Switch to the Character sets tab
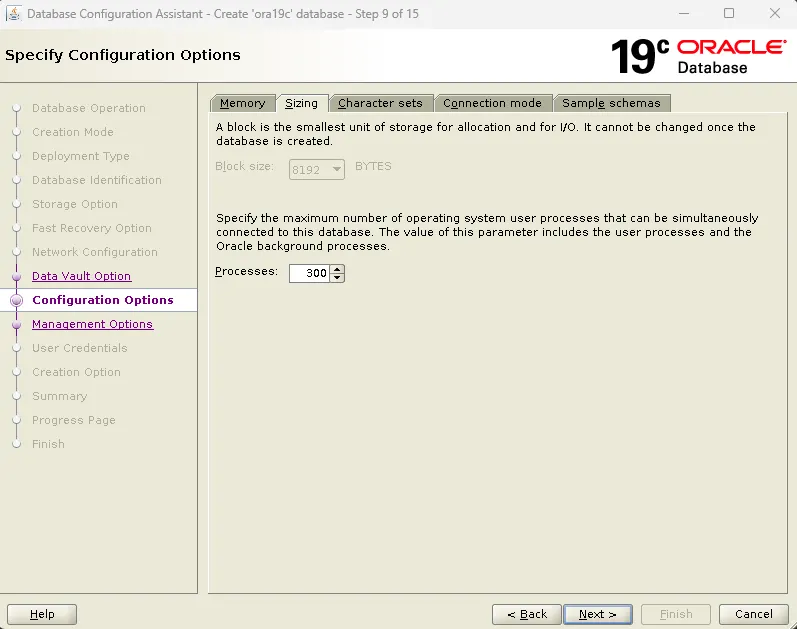The width and height of the screenshot is (797, 629). click(x=380, y=103)
